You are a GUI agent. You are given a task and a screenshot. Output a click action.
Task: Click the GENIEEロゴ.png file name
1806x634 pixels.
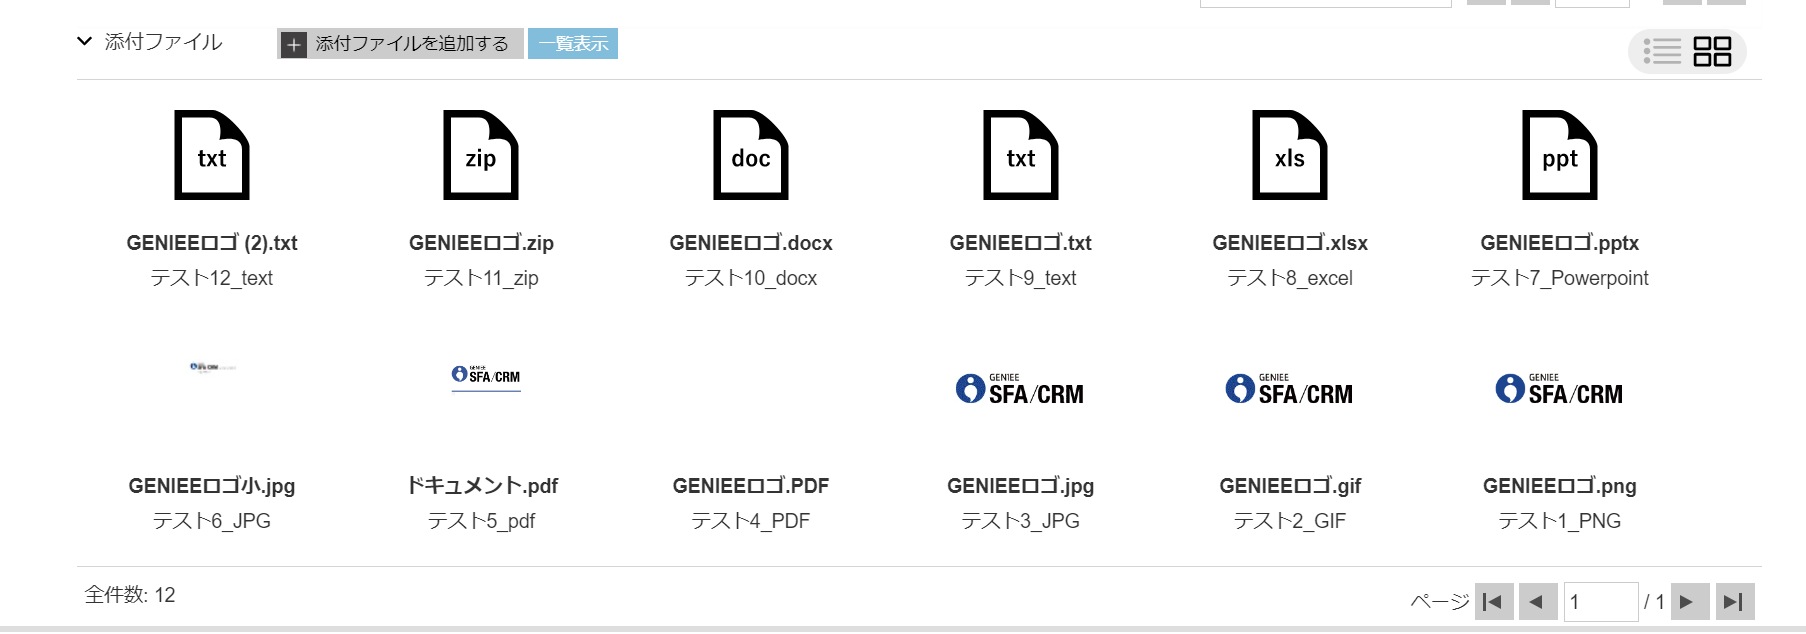point(1560,486)
